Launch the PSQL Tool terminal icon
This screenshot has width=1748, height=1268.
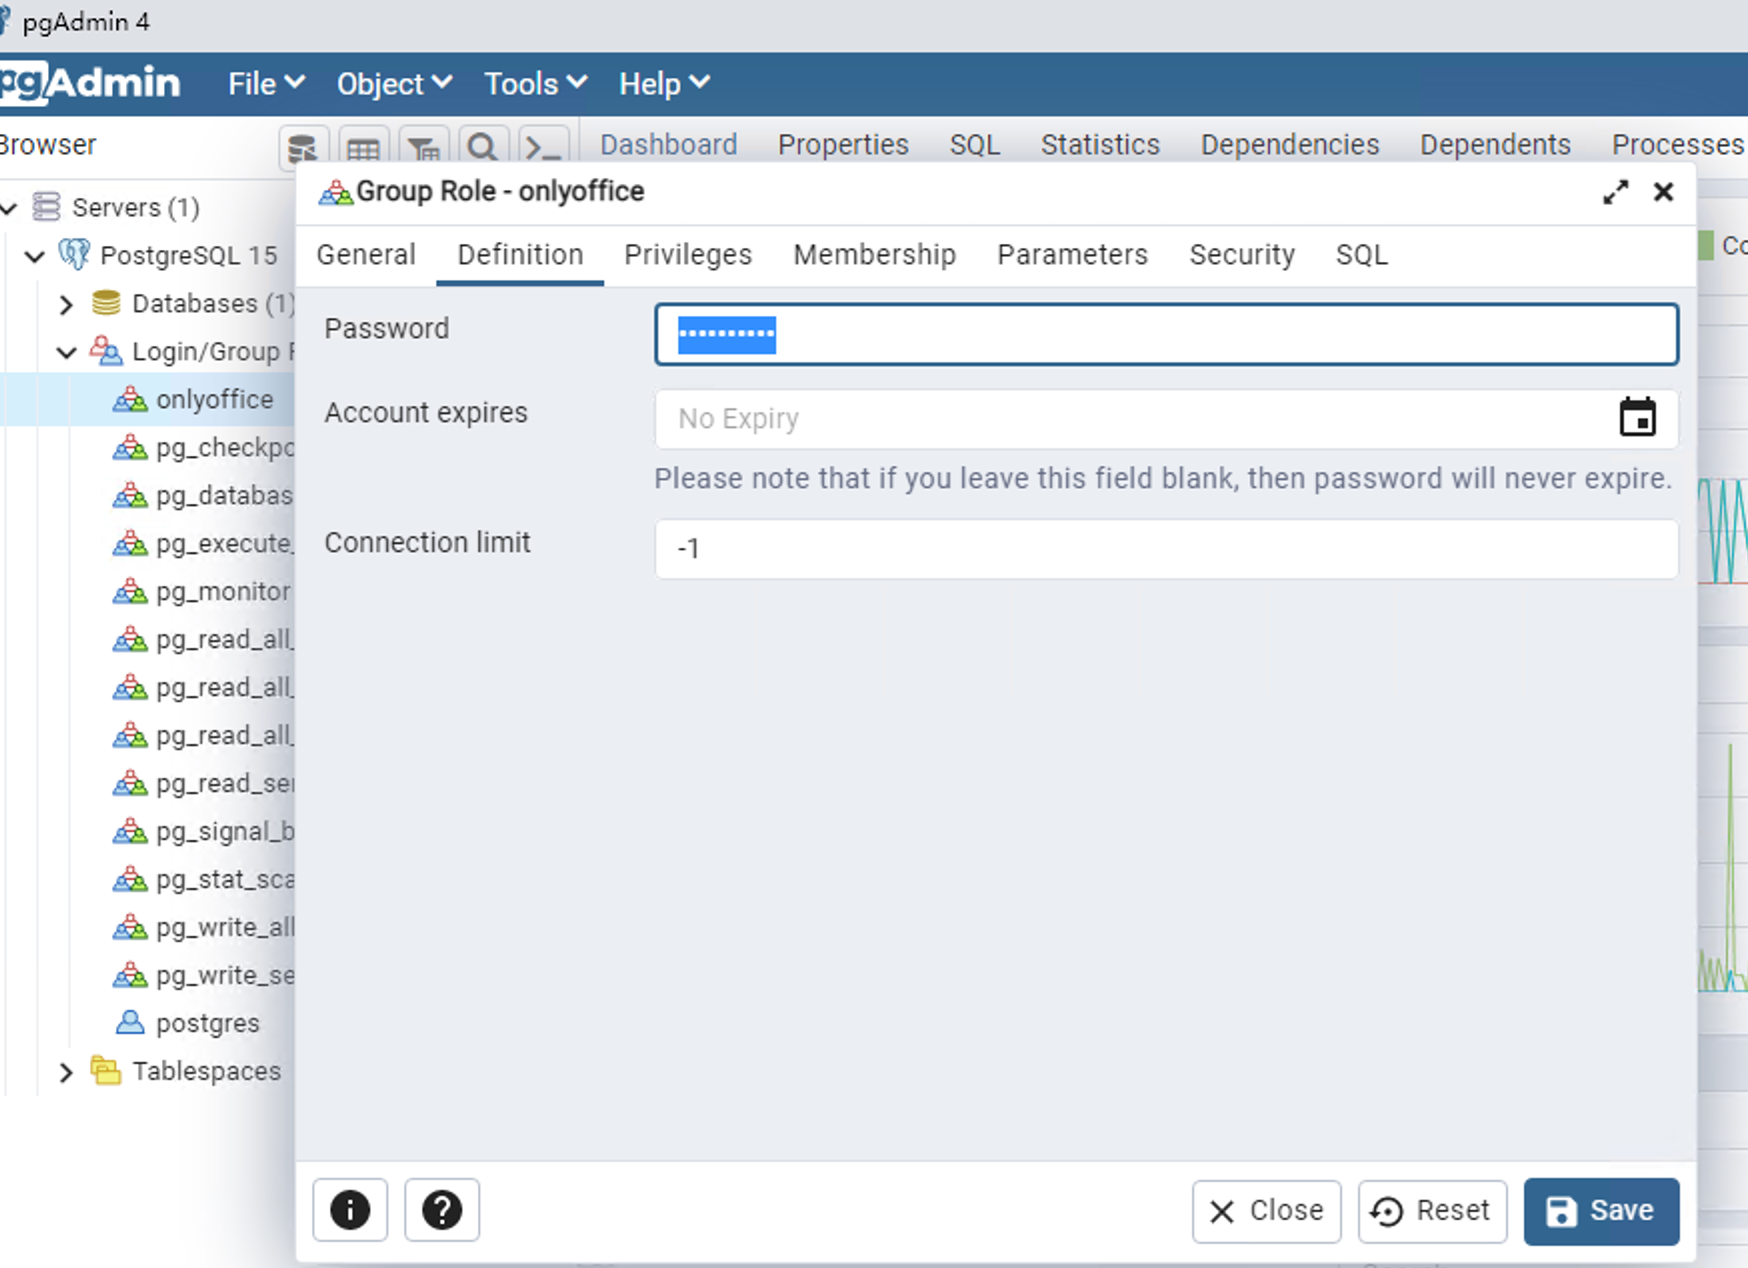point(544,148)
